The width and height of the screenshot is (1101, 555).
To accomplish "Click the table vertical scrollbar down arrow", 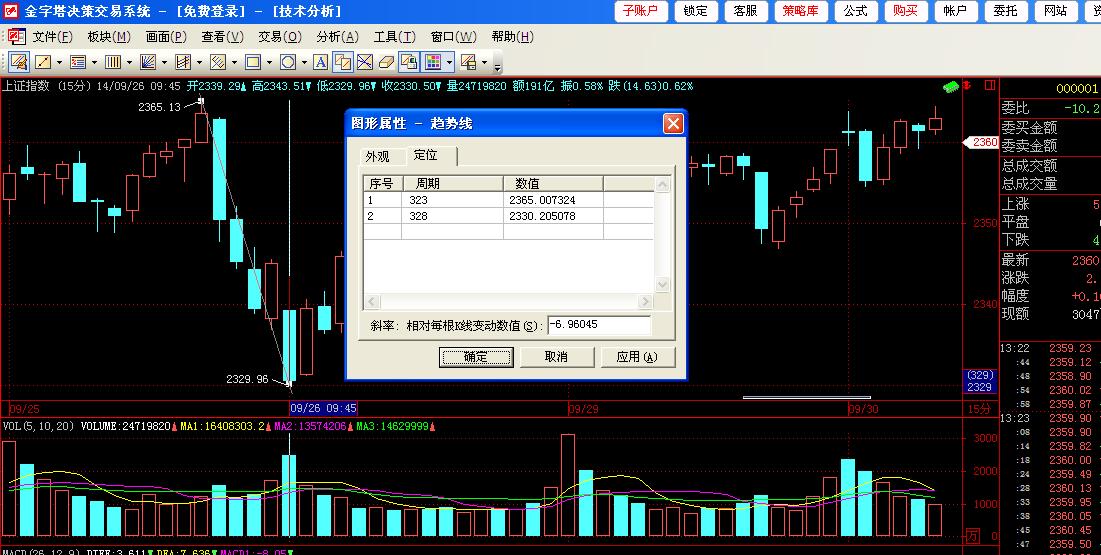I will click(x=662, y=285).
